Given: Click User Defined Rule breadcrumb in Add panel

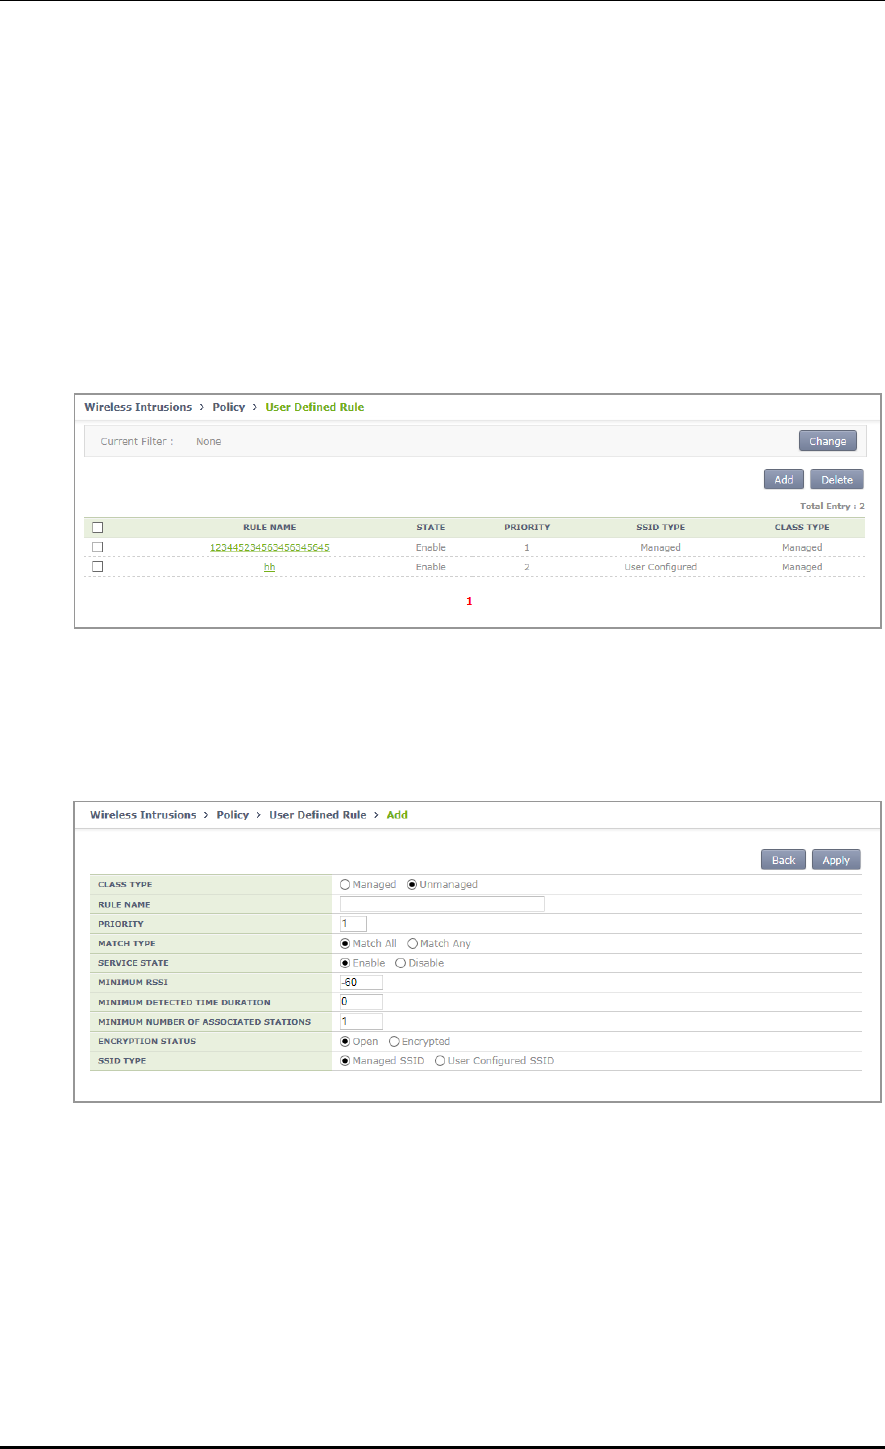Looking at the screenshot, I should pyautogui.click(x=317, y=815).
